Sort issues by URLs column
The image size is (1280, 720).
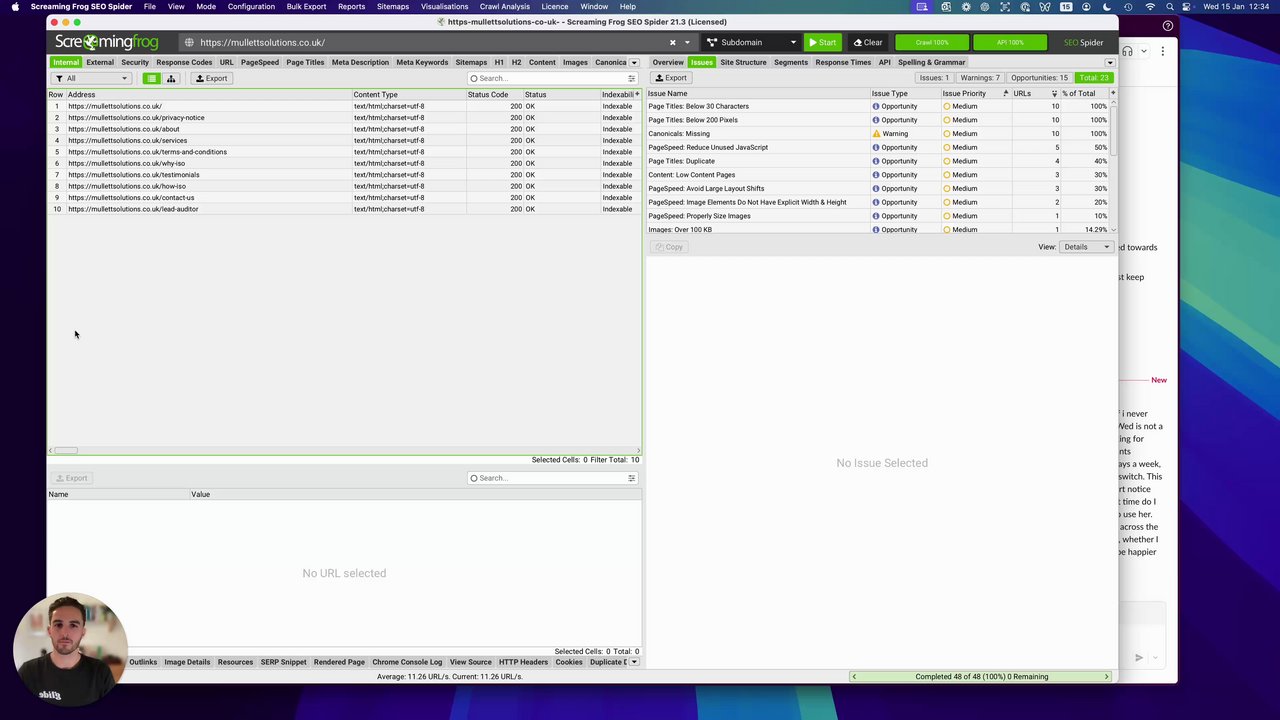(x=1035, y=93)
